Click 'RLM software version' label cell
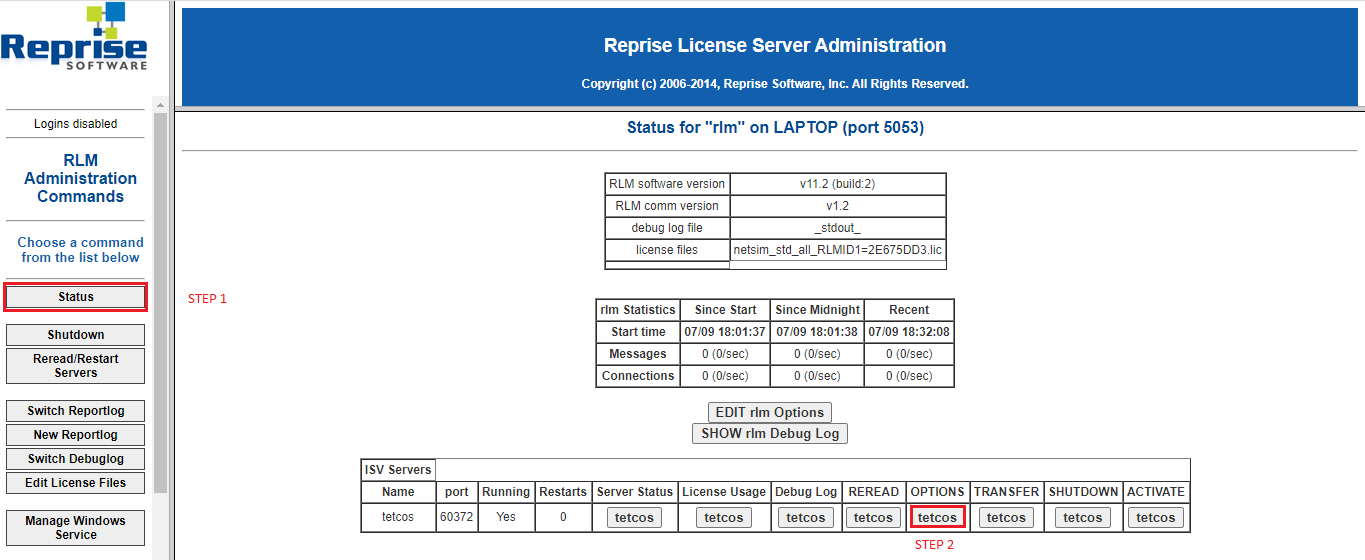1365x560 pixels. (x=667, y=184)
